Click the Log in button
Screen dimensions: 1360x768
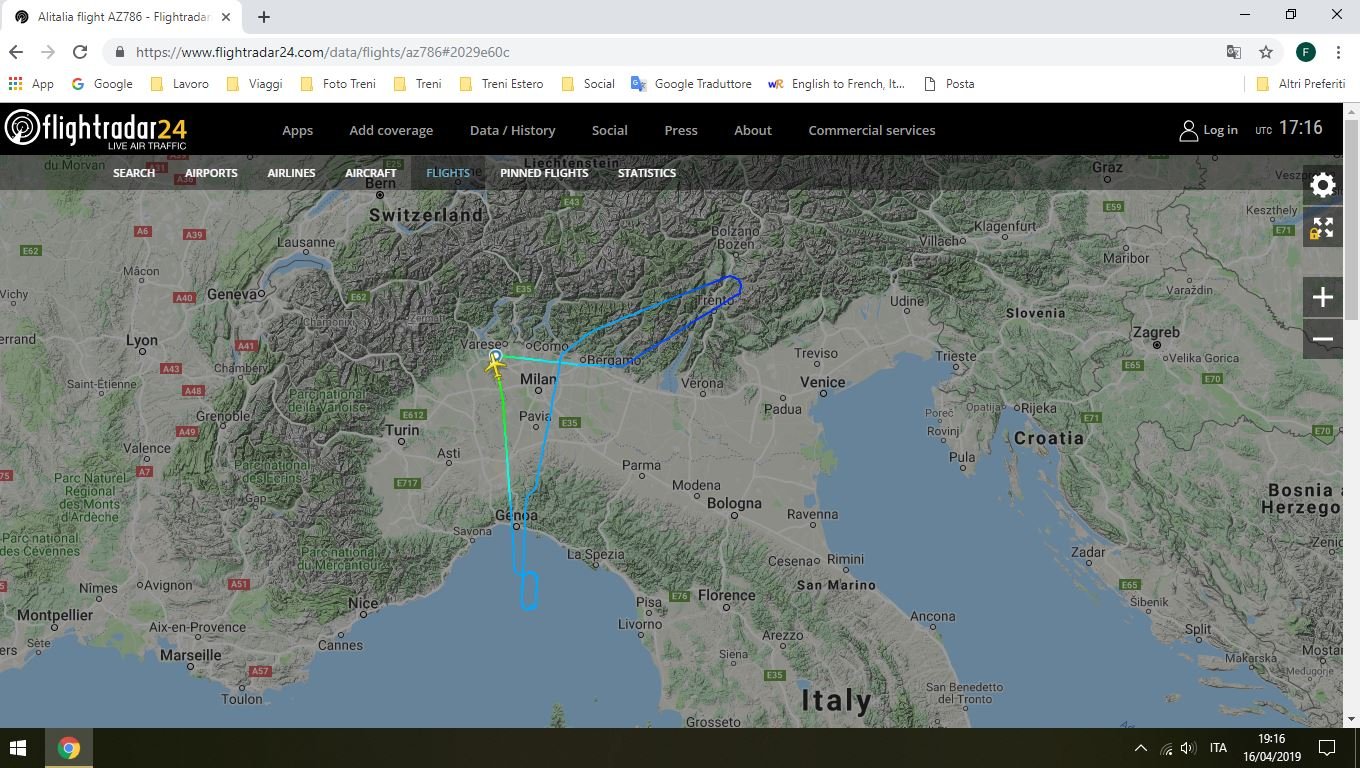coord(1209,130)
